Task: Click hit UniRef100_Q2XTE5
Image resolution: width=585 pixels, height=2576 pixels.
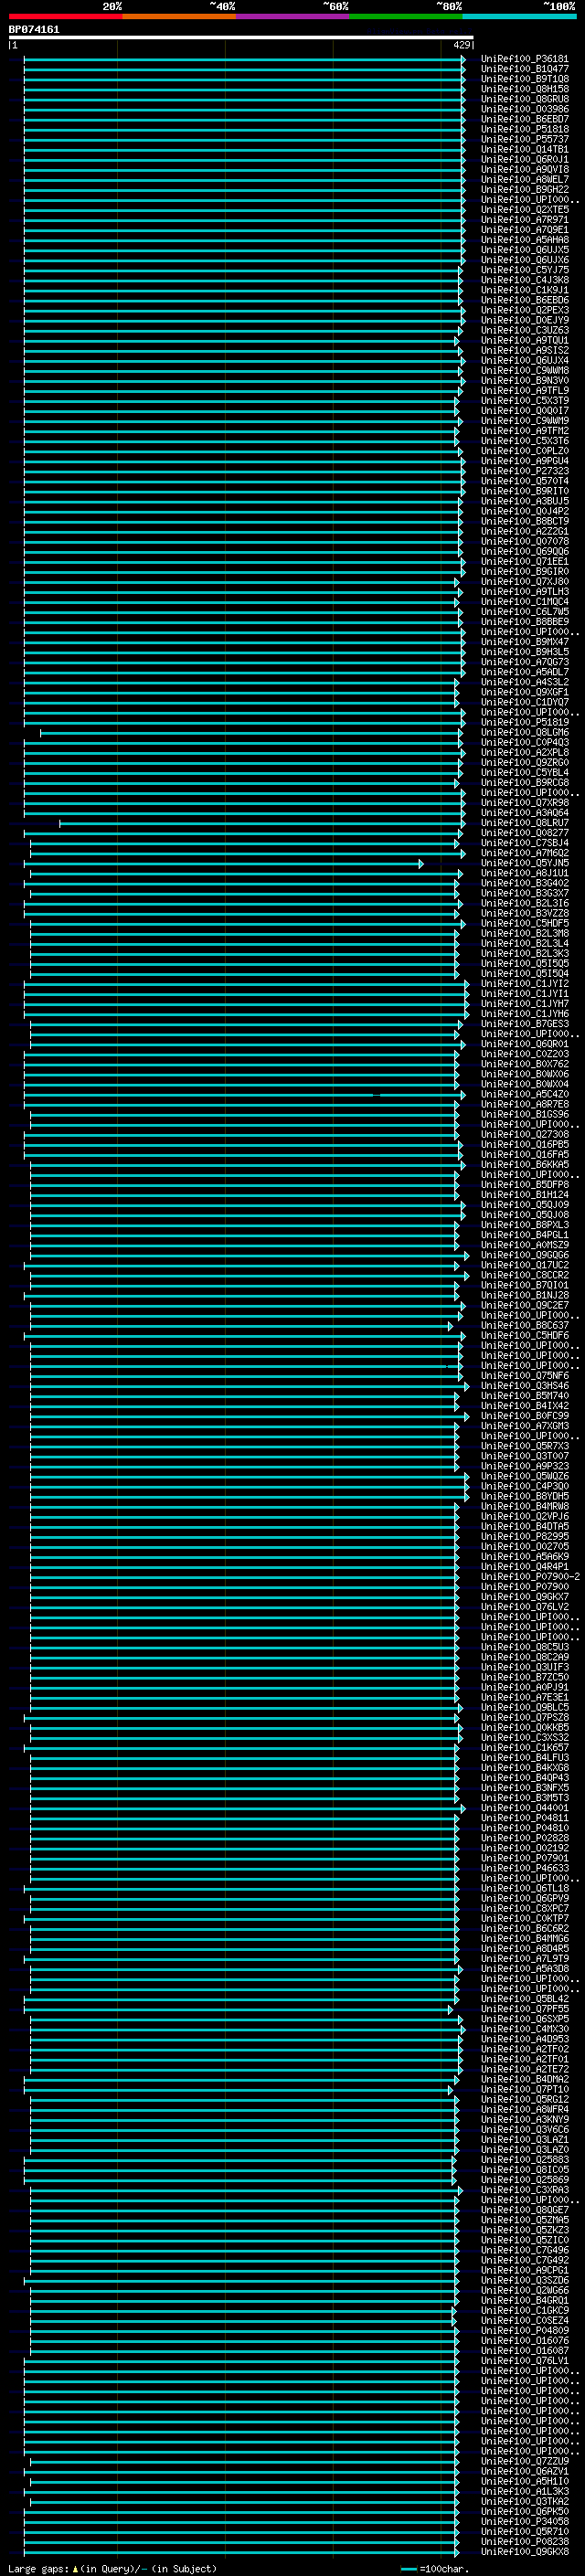Action: point(524,210)
